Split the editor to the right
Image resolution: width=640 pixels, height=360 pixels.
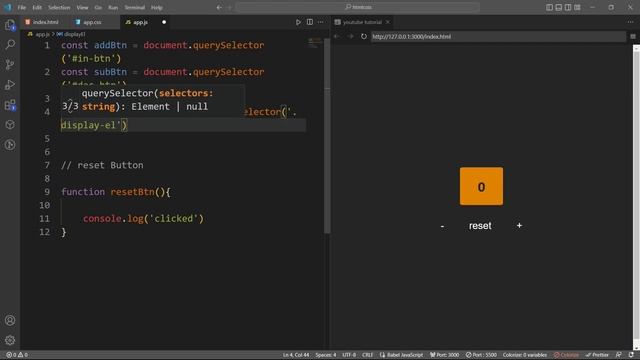tap(310, 22)
